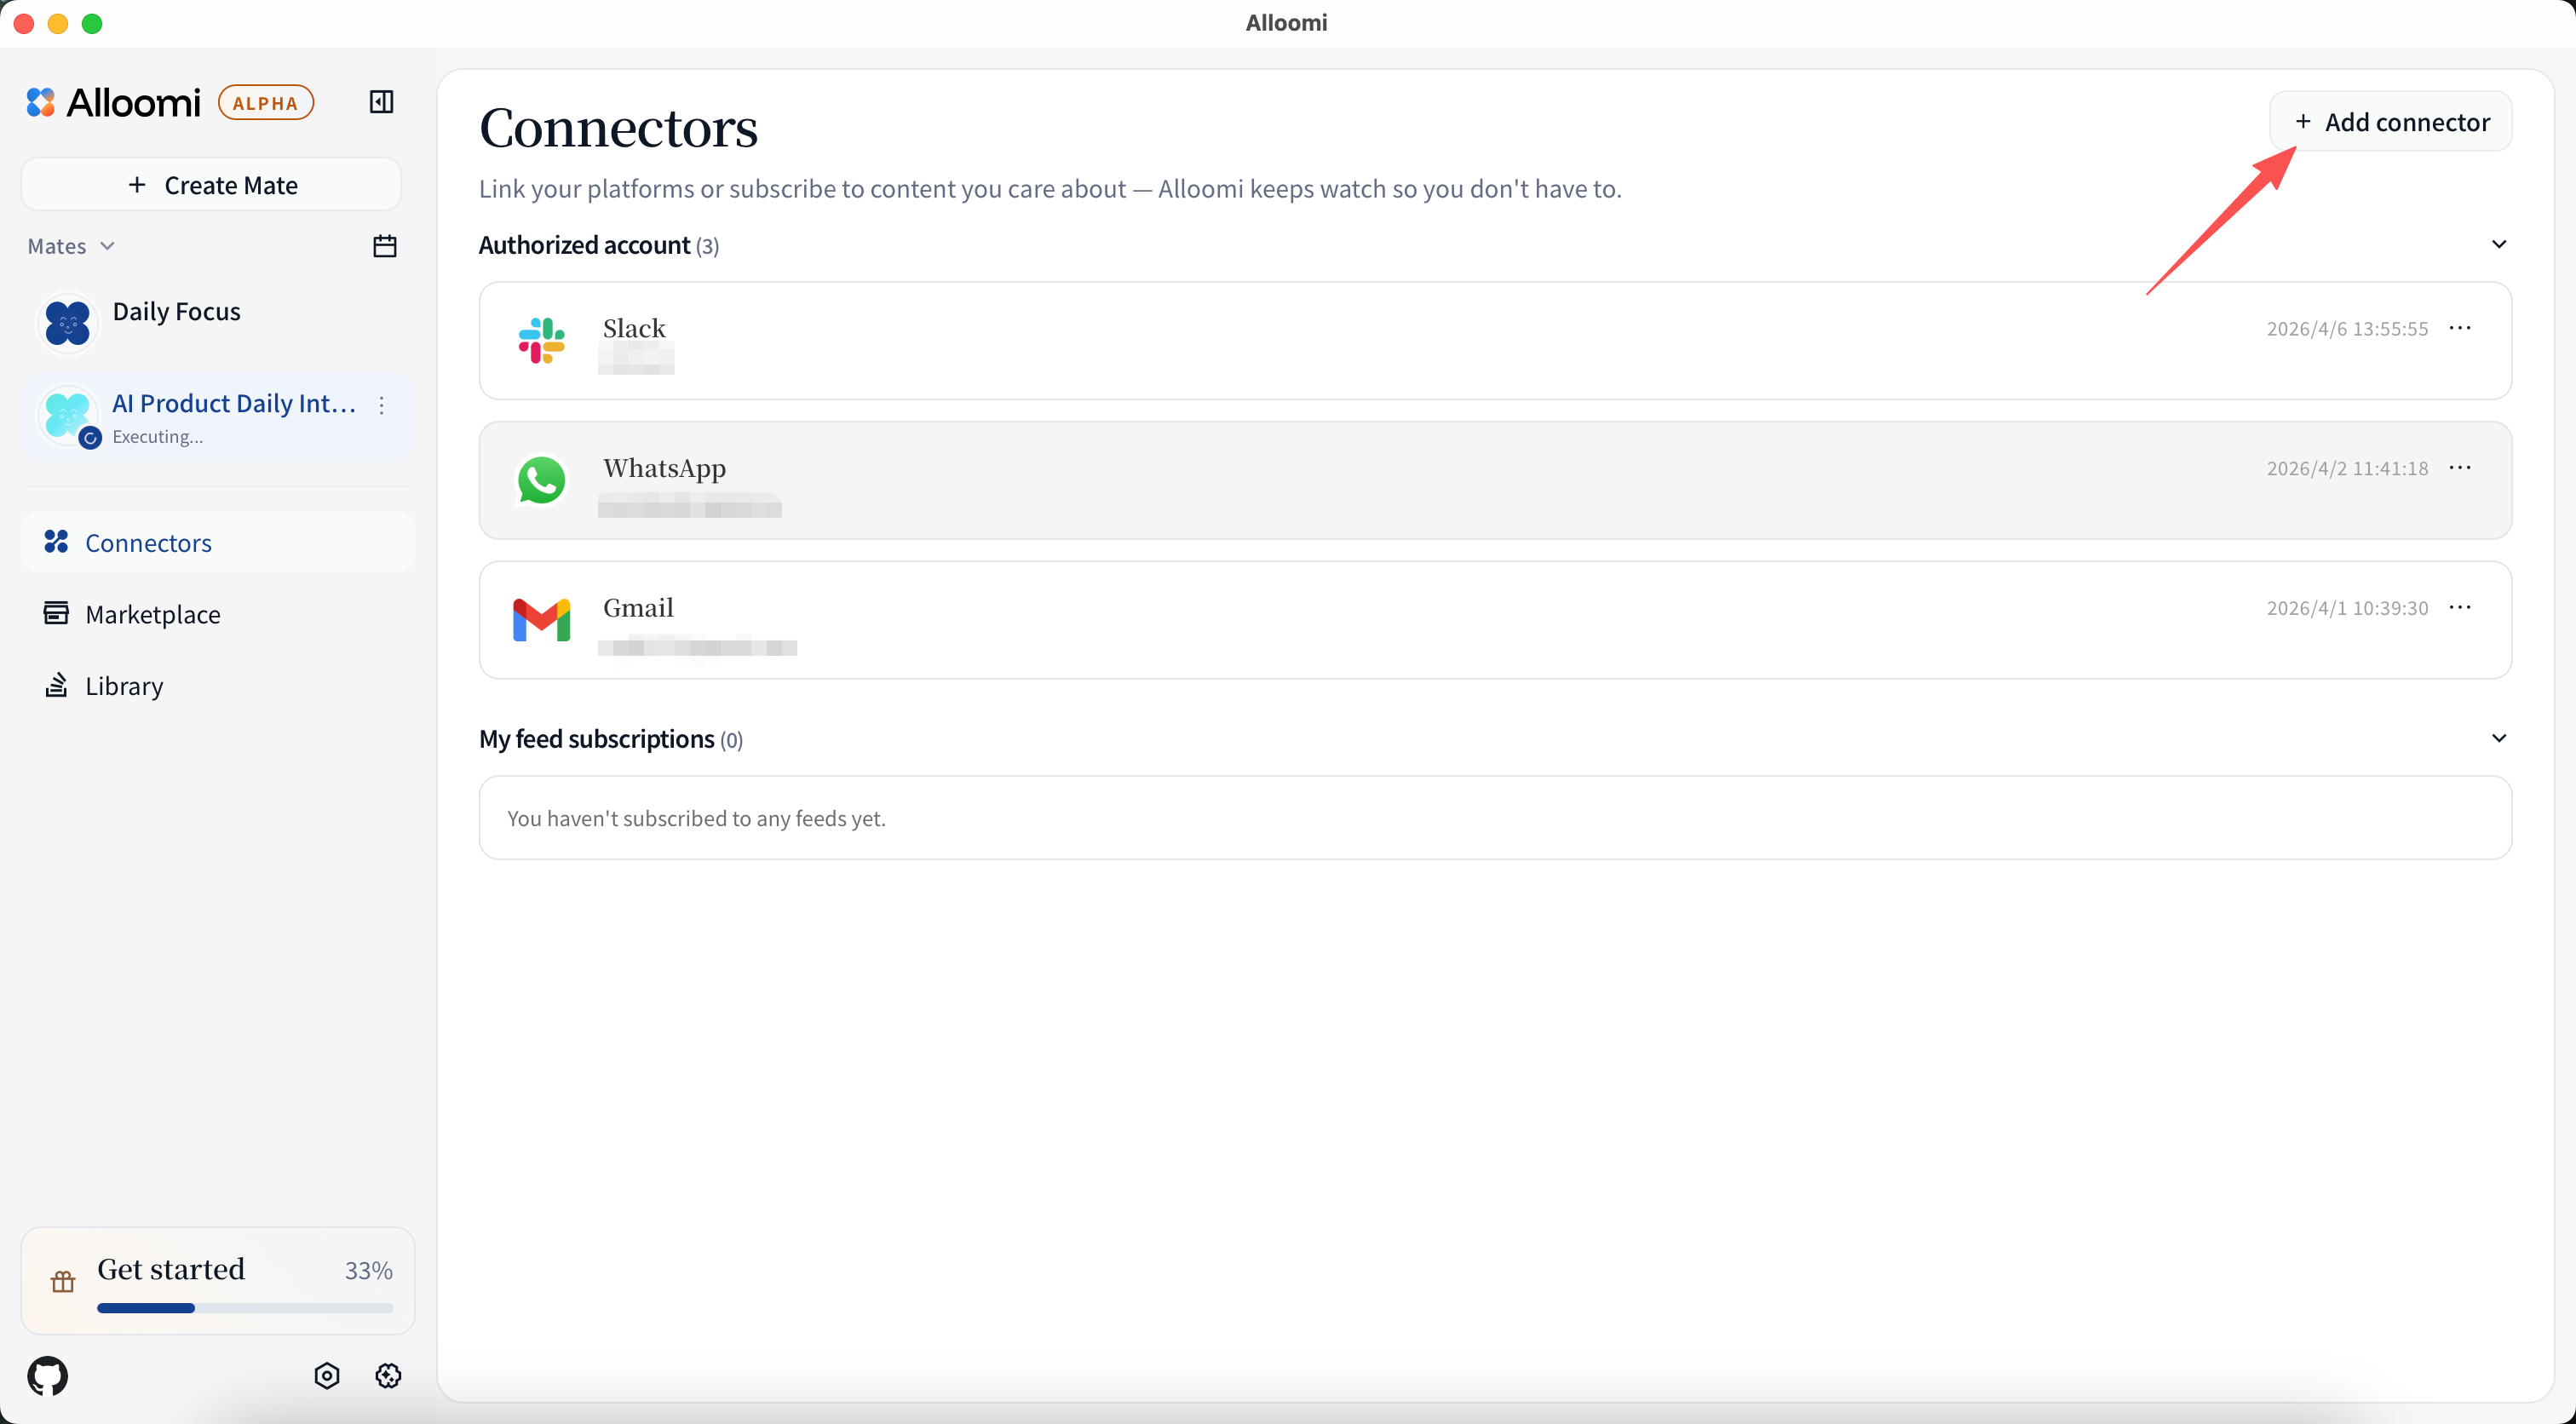
Task: Collapse the Authorized account section
Action: tap(2498, 245)
